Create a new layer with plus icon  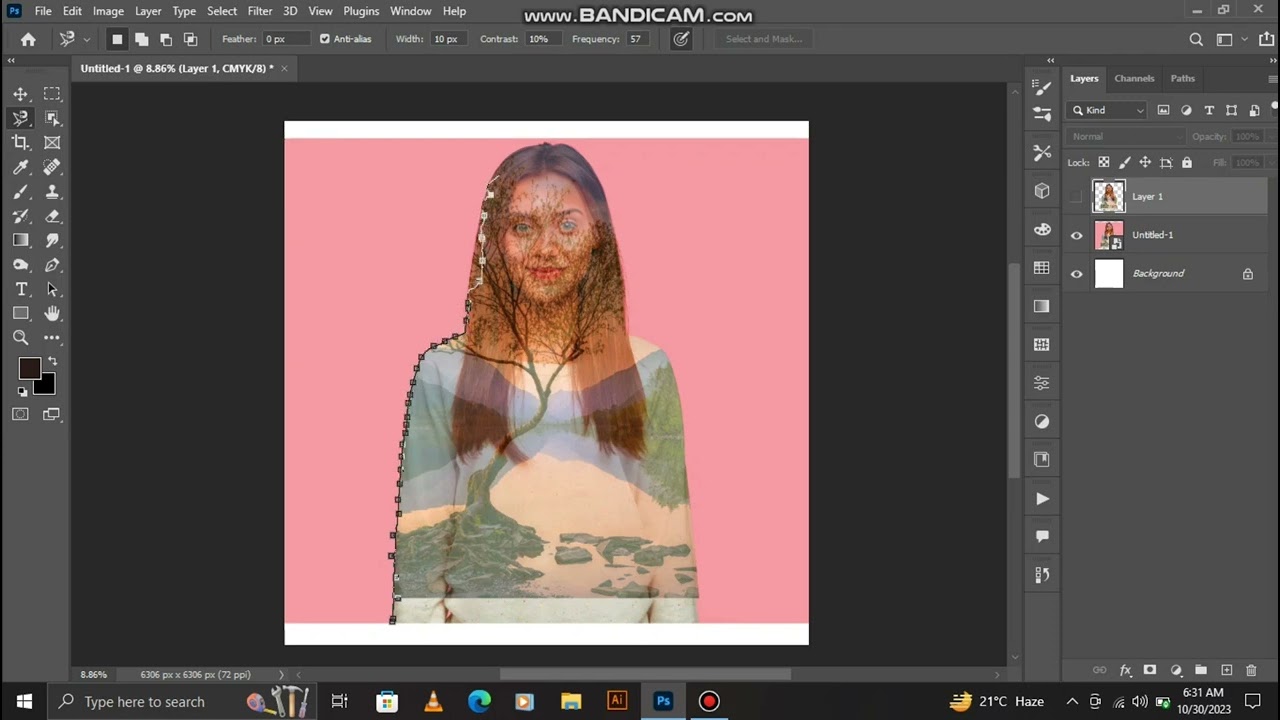click(1226, 670)
